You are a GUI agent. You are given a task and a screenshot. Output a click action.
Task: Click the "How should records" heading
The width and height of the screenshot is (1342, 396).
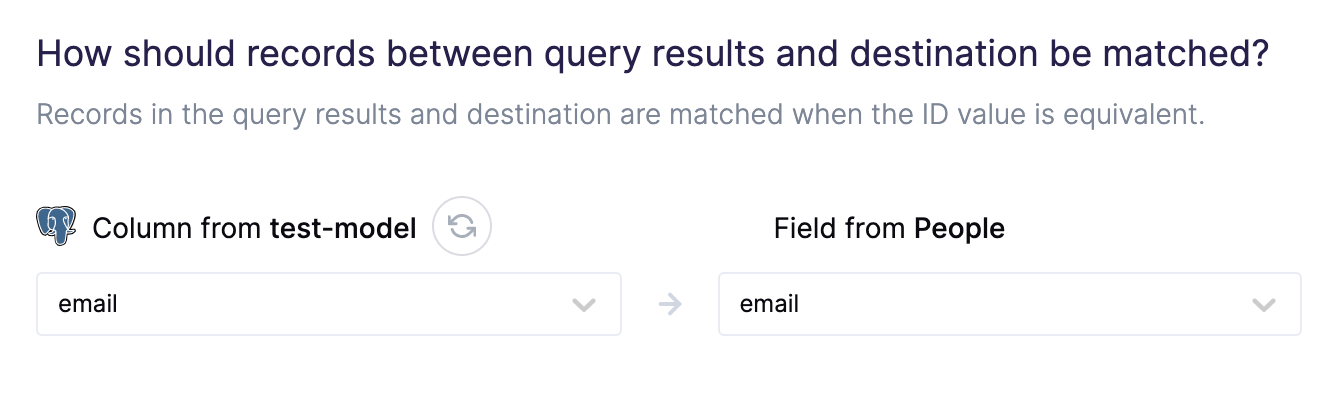pos(653,54)
